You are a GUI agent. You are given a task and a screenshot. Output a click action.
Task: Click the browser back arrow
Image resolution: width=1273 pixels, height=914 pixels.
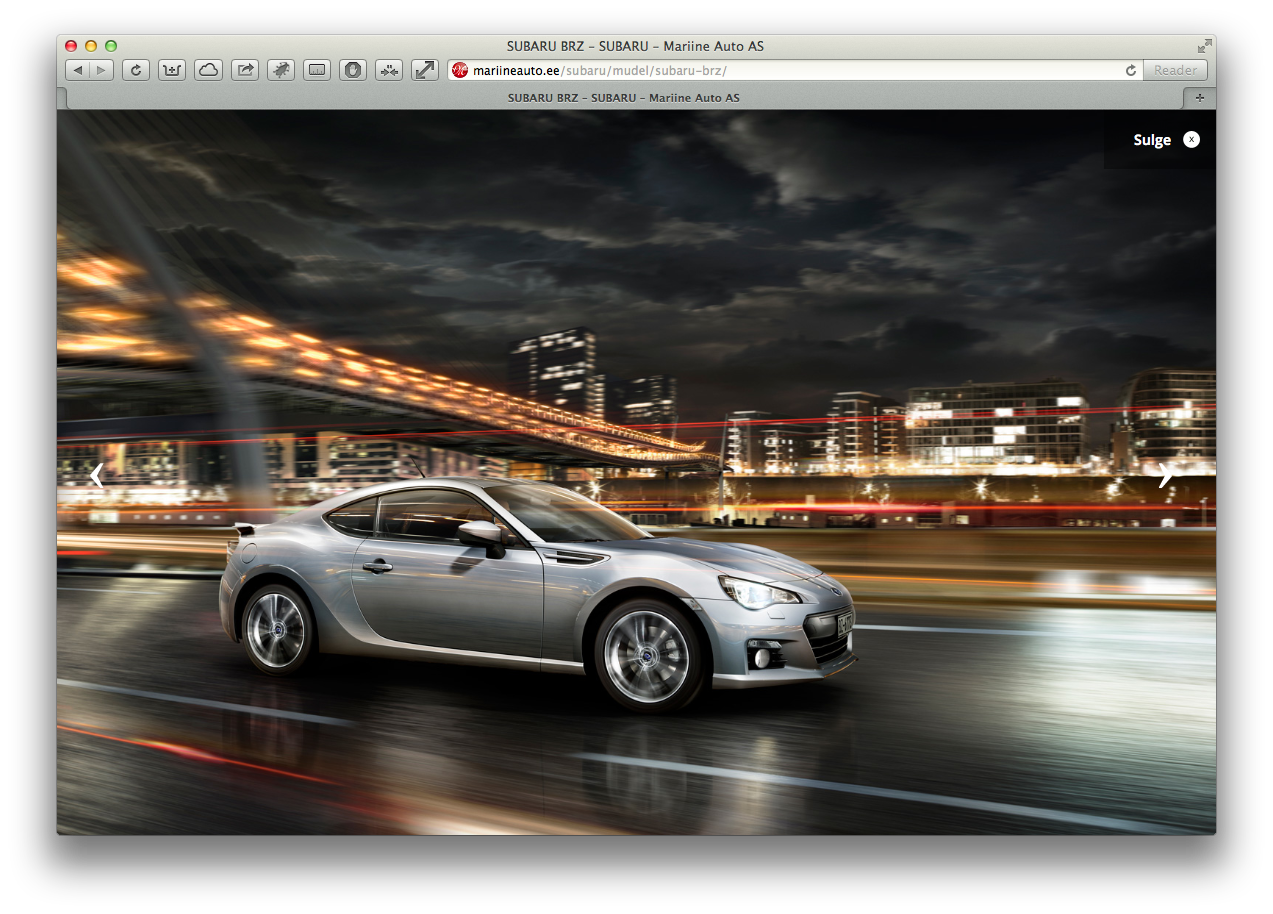click(x=77, y=70)
